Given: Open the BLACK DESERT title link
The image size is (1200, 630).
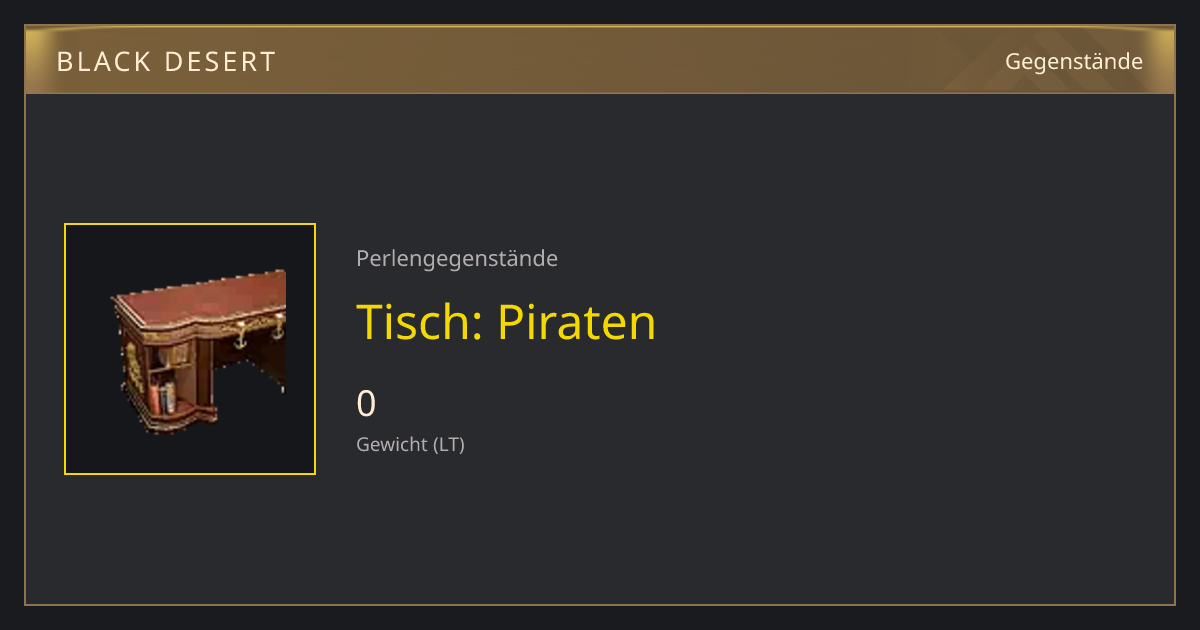Looking at the screenshot, I should (166, 62).
